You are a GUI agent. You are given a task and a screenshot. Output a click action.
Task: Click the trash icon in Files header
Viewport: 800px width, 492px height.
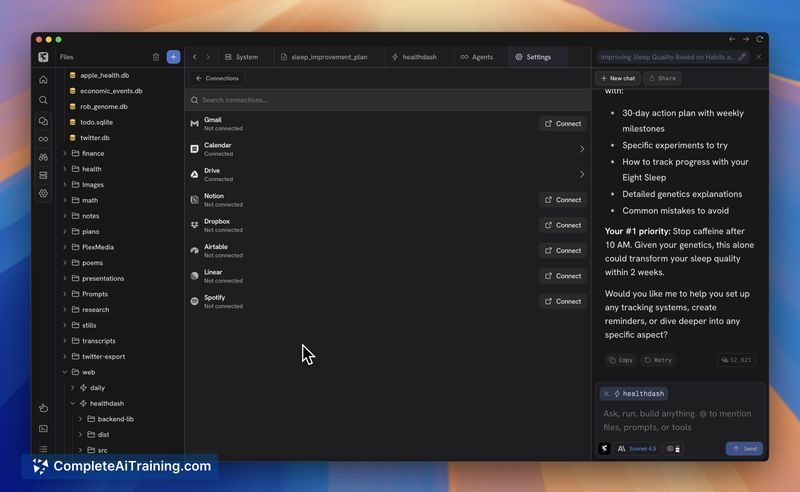point(156,57)
